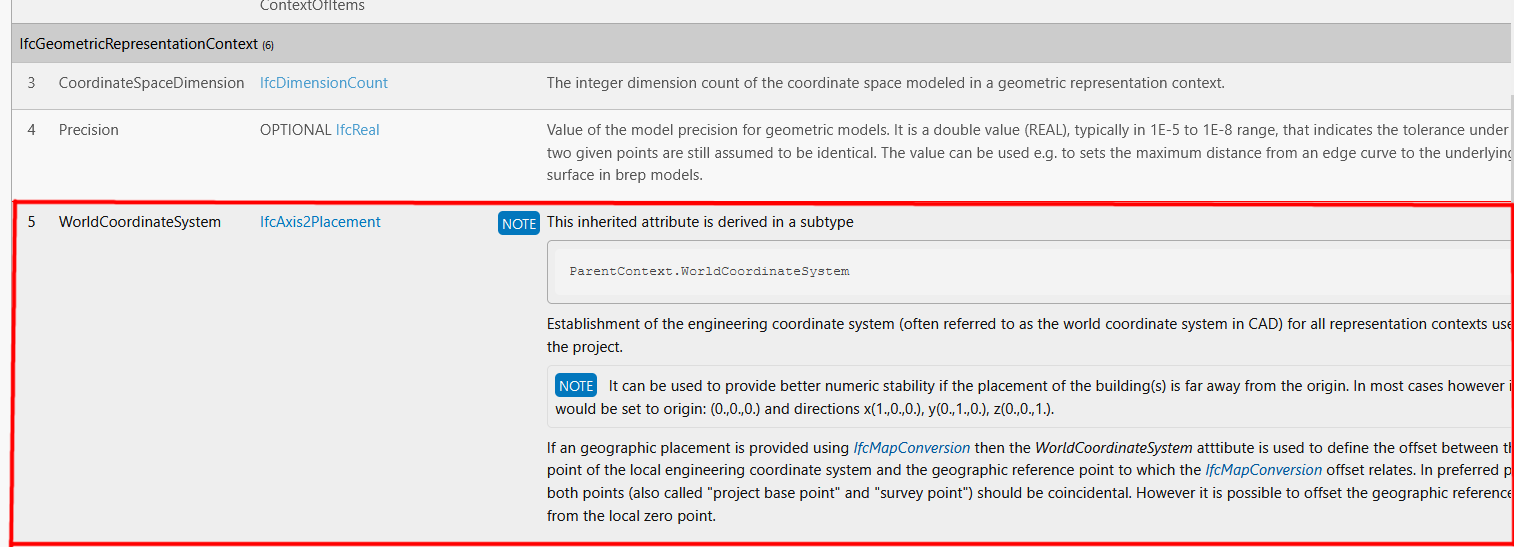Viewport: 1514px width, 547px height.
Task: Click the IfcMapConversion link after "provided using"
Action: pos(911,448)
